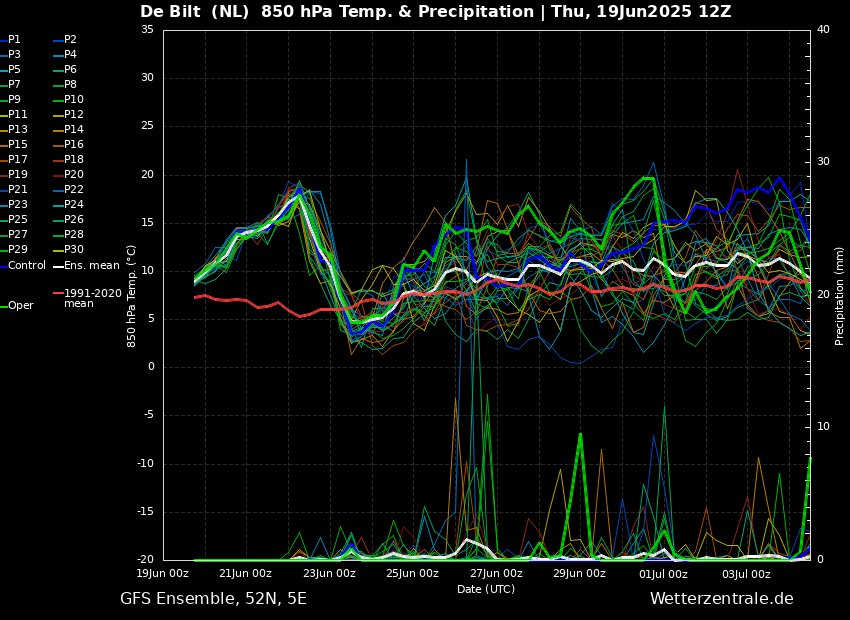This screenshot has width=850, height=620.
Task: Click the -5 temperature axis value
Action: (x=149, y=416)
